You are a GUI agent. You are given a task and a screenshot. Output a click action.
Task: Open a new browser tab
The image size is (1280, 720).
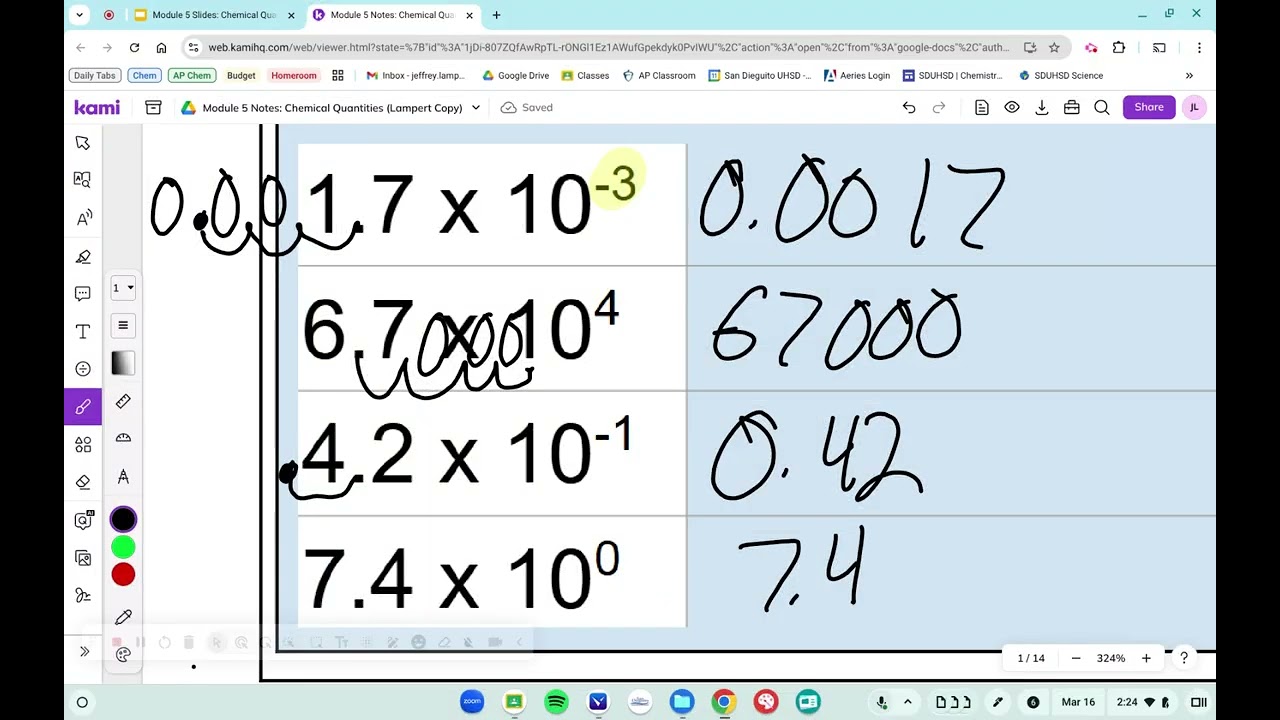pos(496,15)
